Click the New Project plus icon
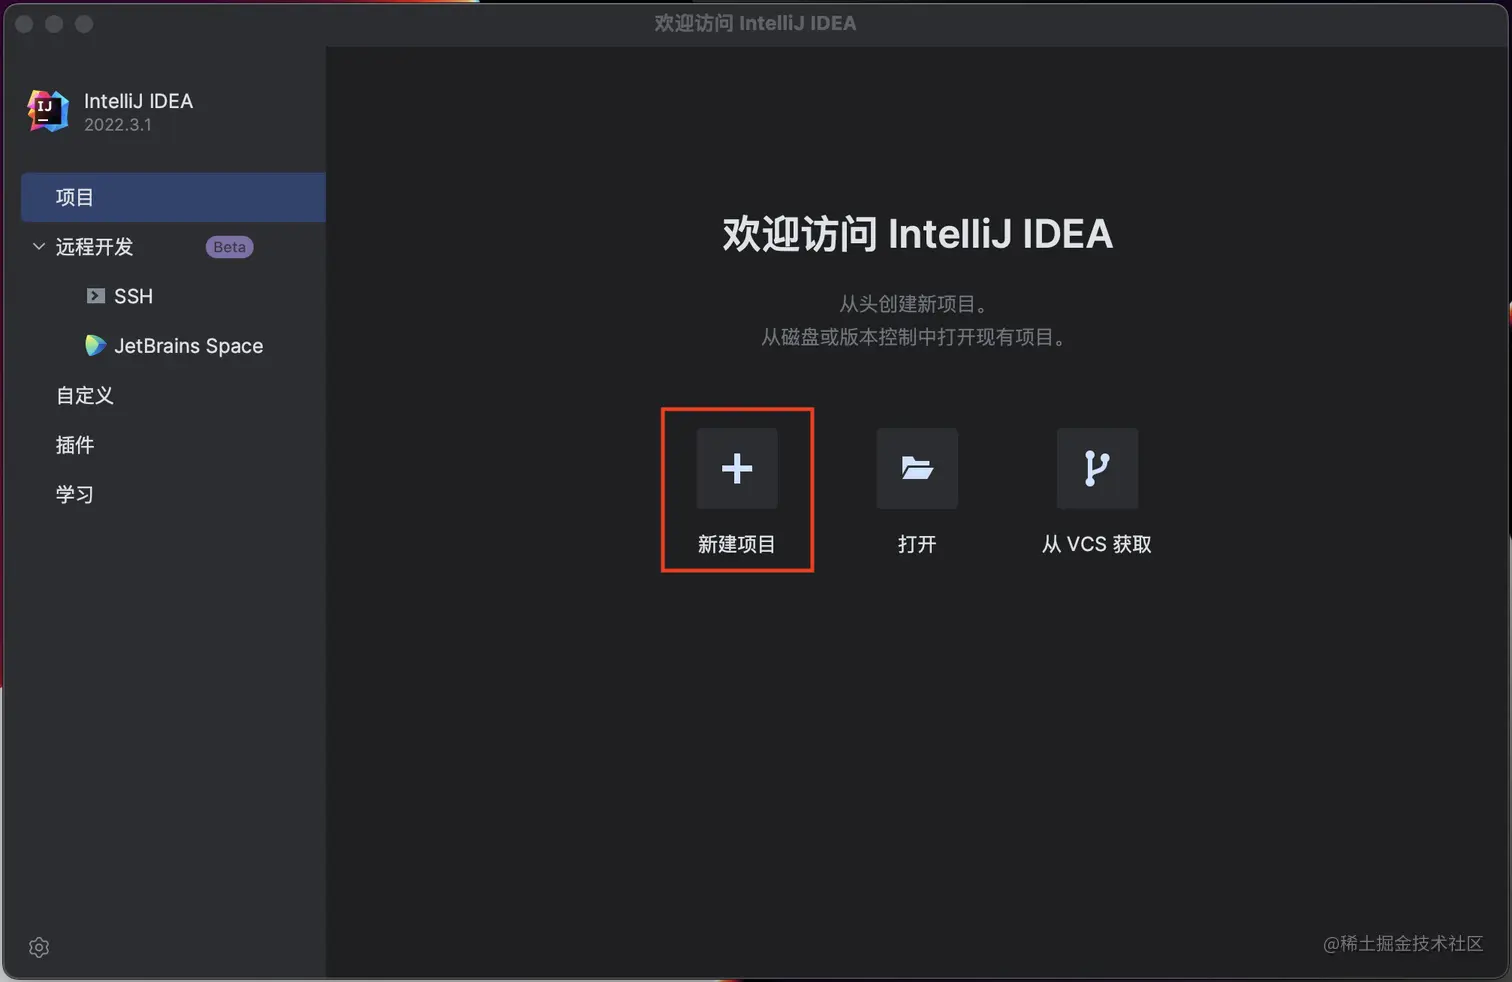The image size is (1512, 982). coord(737,468)
